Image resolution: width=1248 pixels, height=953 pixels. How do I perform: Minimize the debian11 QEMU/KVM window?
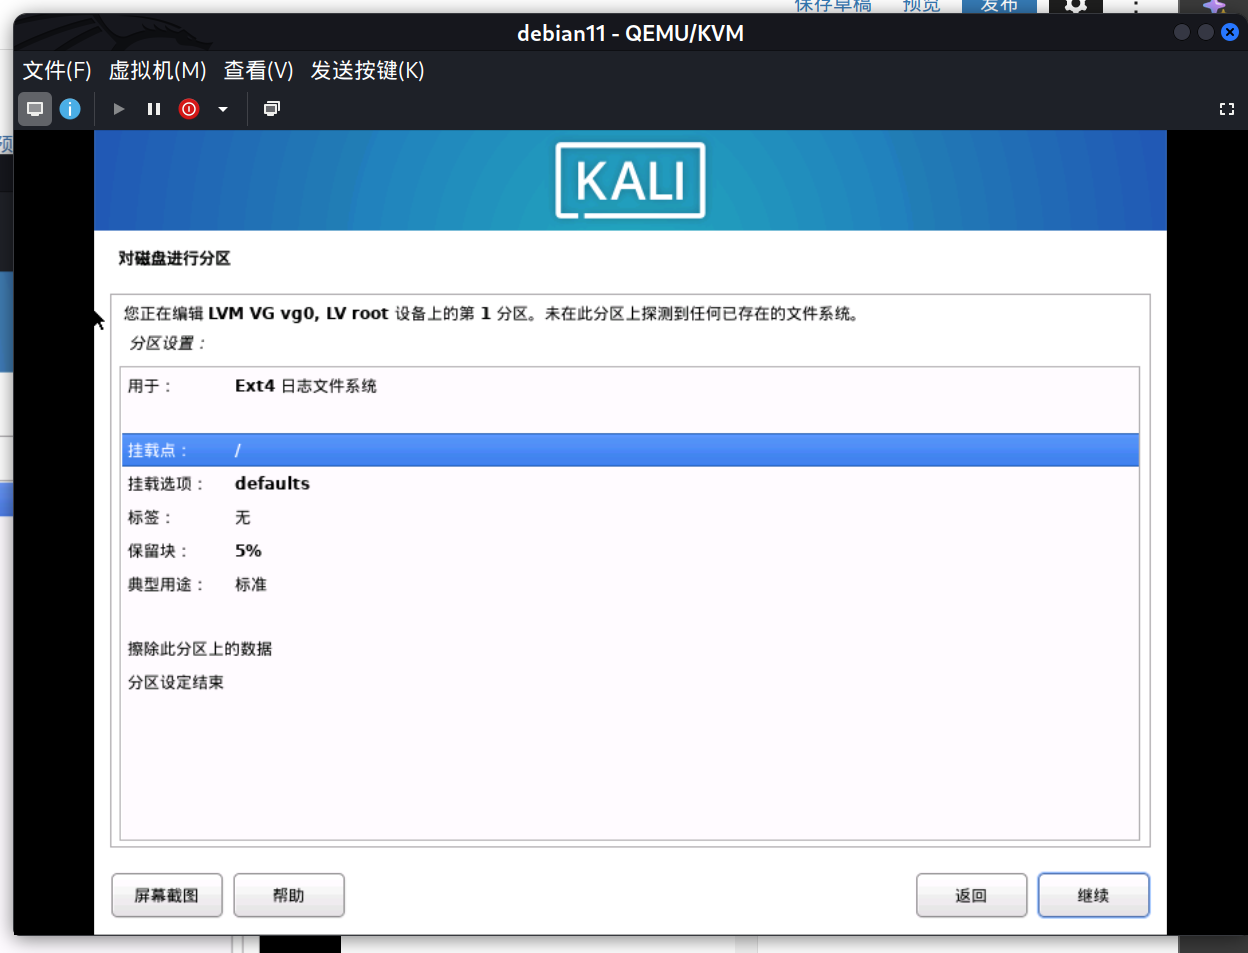(1182, 32)
